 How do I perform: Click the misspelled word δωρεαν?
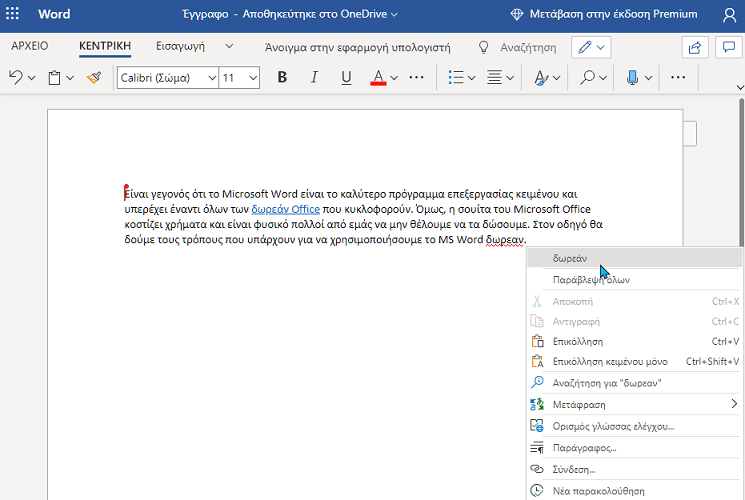[505, 240]
